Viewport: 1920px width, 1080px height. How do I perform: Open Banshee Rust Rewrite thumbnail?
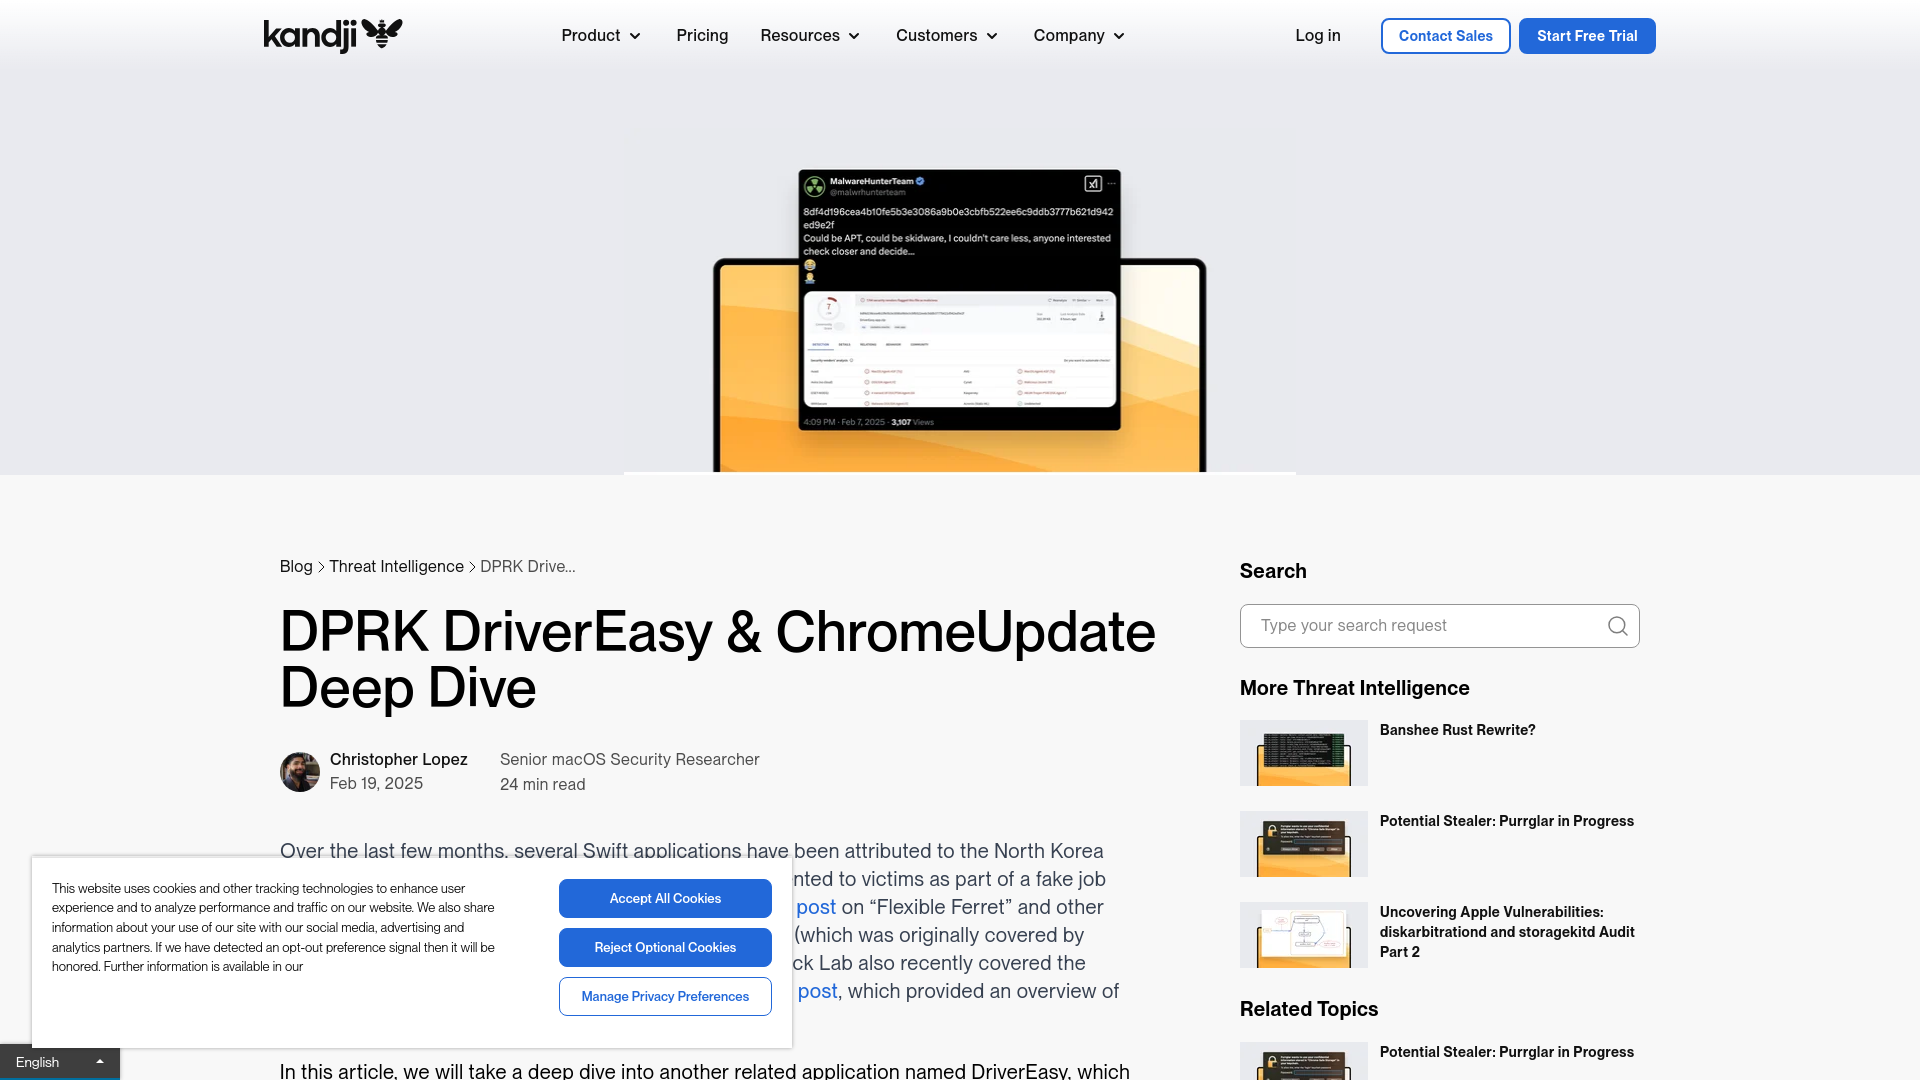pyautogui.click(x=1304, y=753)
